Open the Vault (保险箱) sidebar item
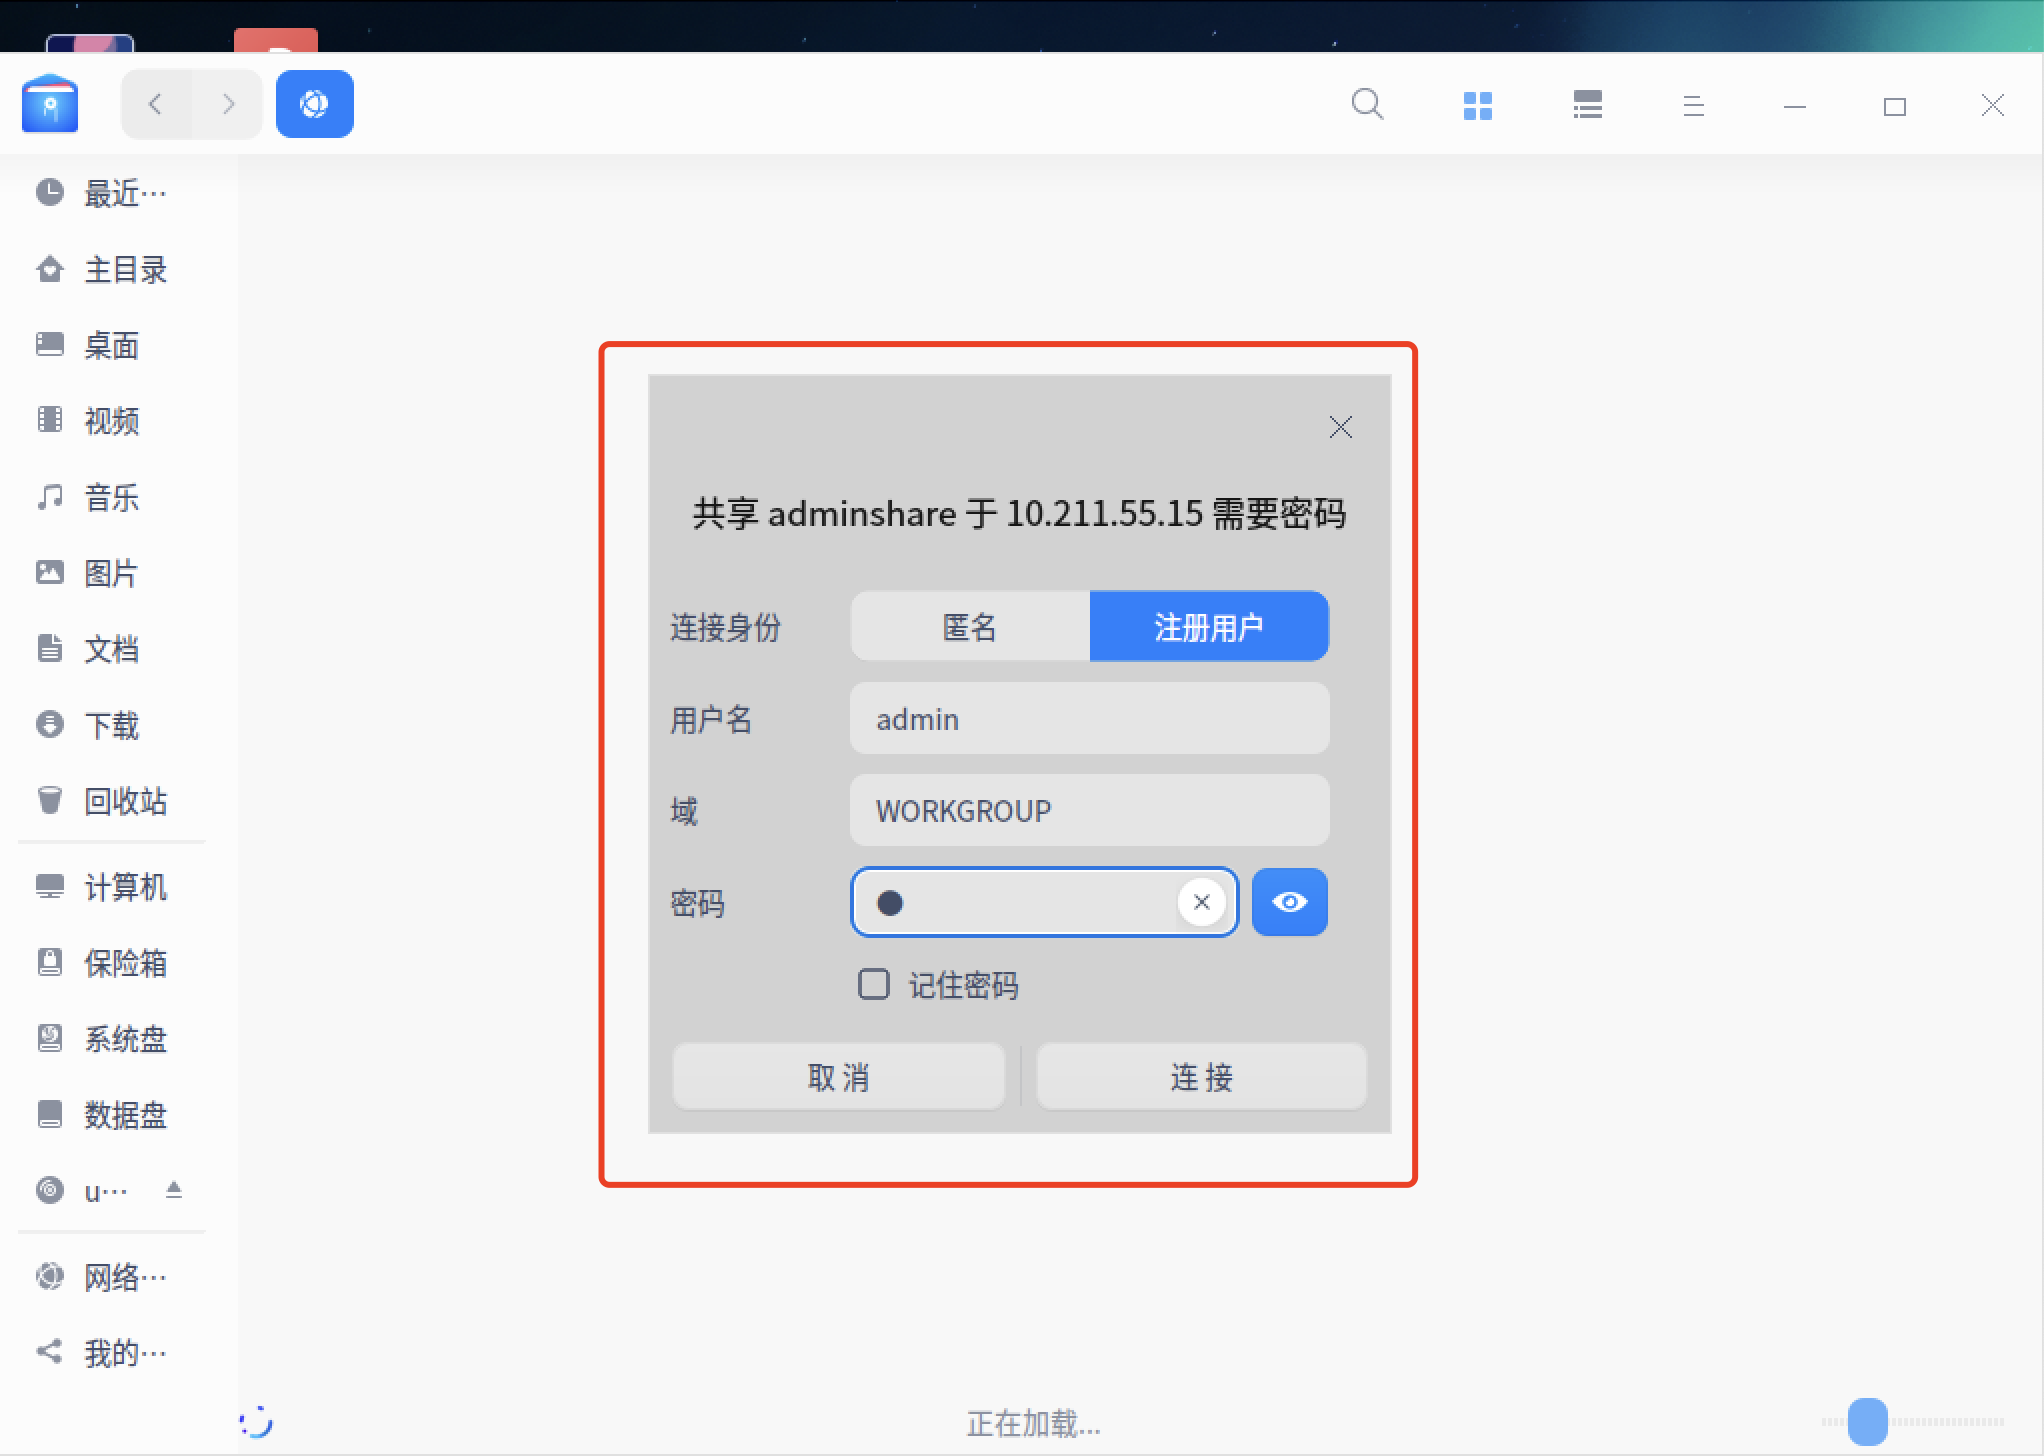Screen dimensions: 2044x1456 [124, 963]
